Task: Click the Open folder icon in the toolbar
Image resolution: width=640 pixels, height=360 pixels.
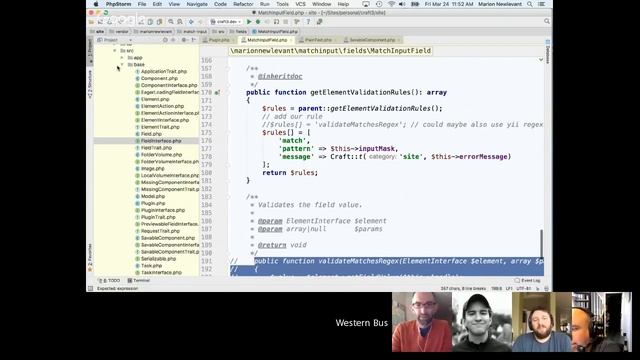Action: click(x=91, y=22)
